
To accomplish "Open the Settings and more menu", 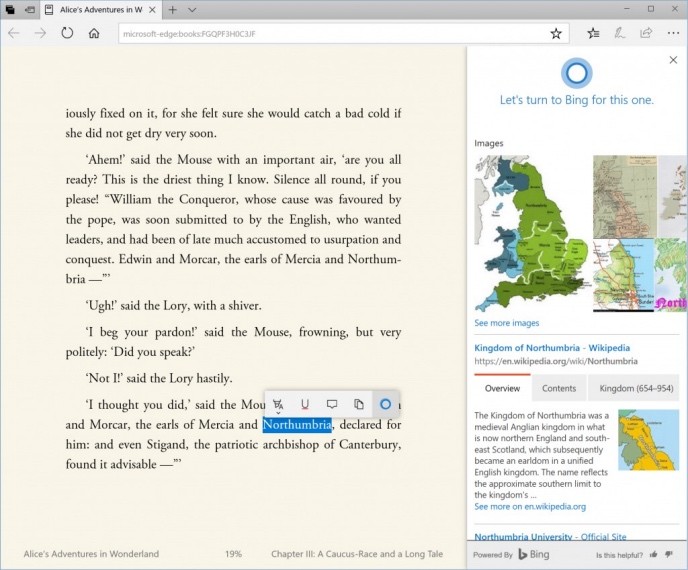I will [x=672, y=33].
